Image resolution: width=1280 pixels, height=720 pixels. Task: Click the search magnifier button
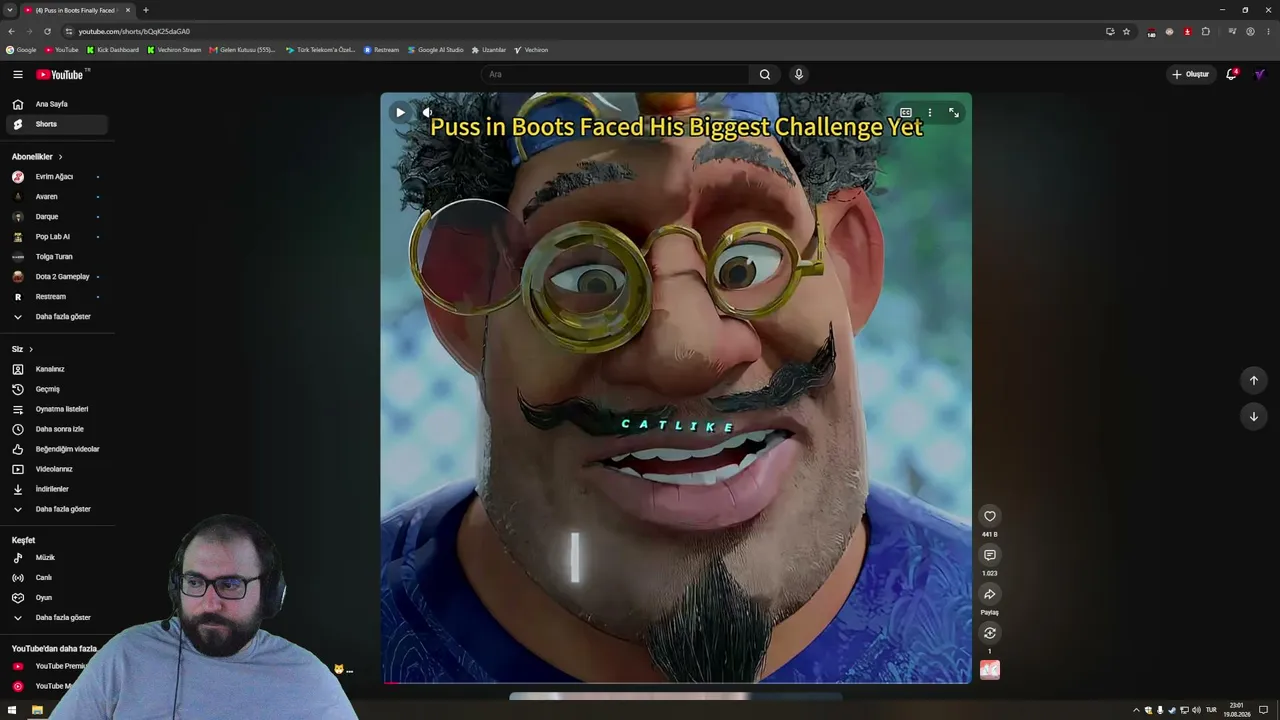click(x=765, y=74)
